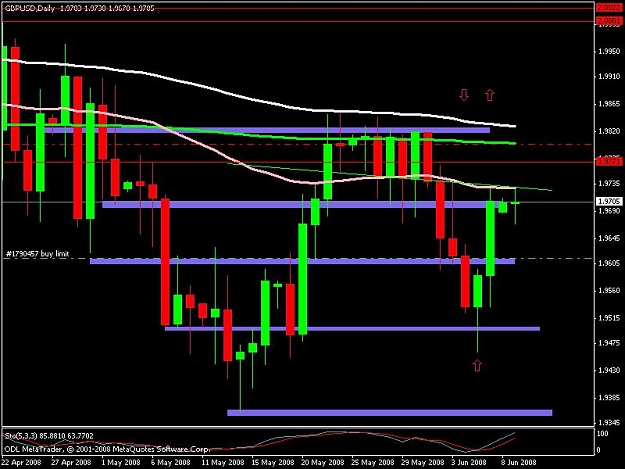Click the 8 Jun 2008 date label
The image size is (625, 469).
519,462
